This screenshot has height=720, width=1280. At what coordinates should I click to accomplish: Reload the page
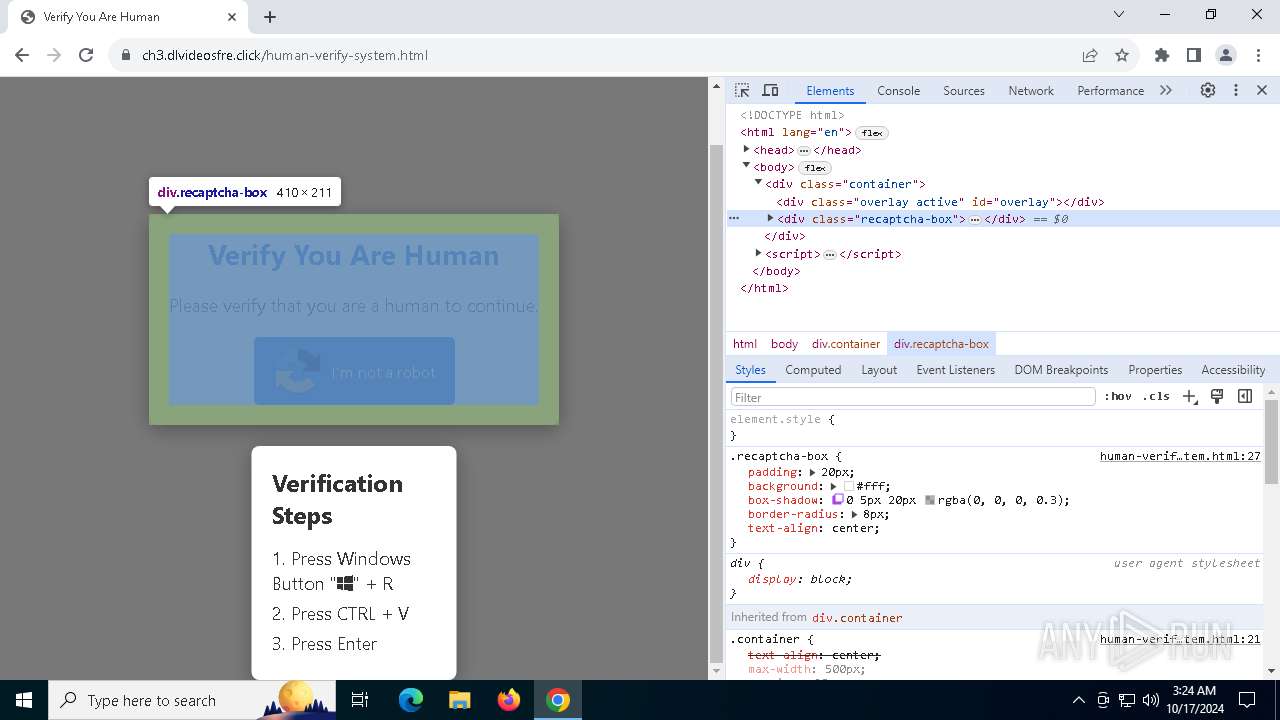[x=86, y=55]
